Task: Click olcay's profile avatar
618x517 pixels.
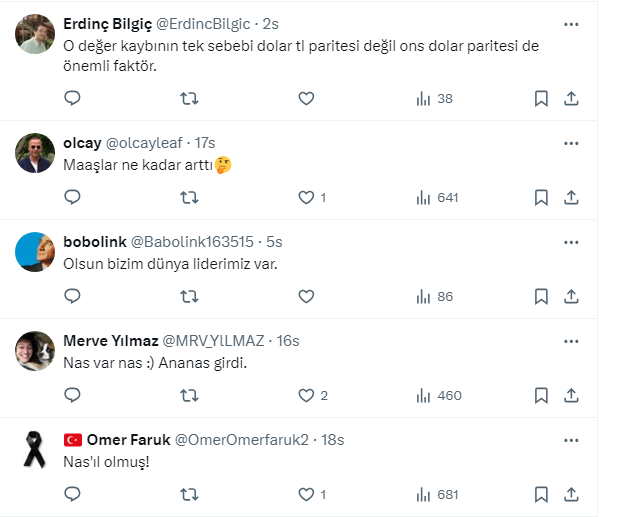Action: pos(35,151)
